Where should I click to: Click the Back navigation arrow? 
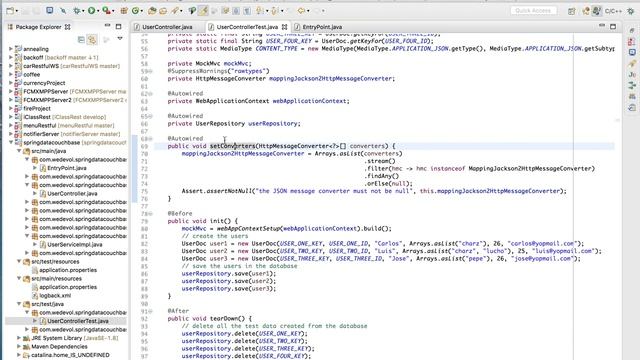click(301, 11)
